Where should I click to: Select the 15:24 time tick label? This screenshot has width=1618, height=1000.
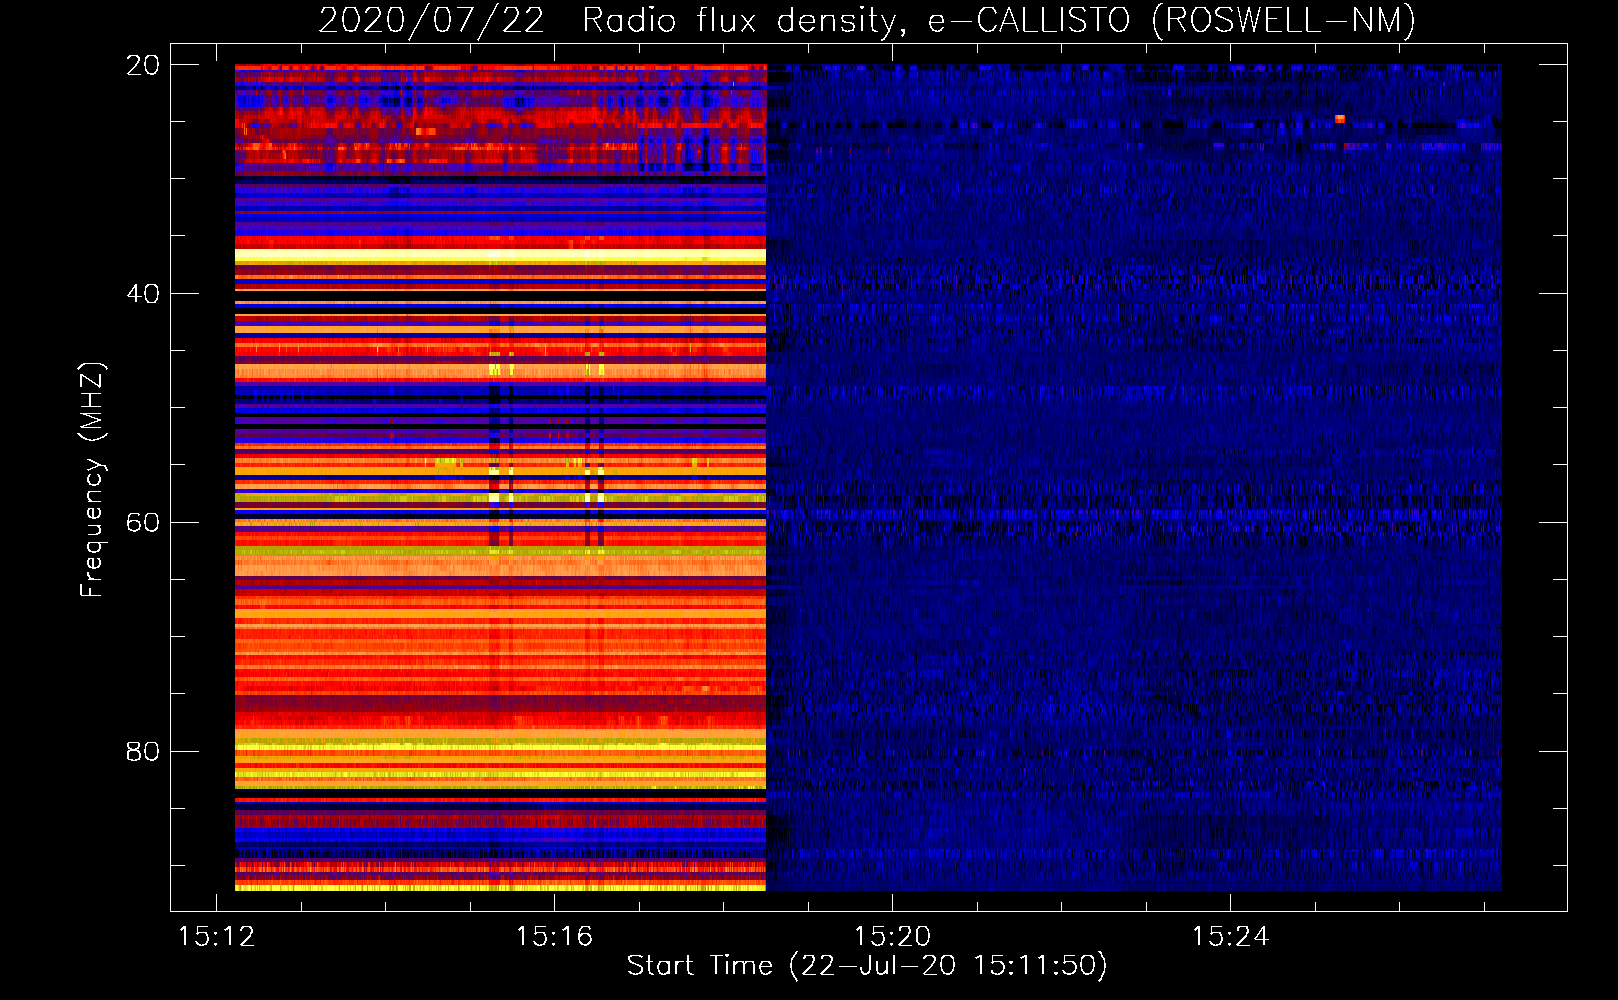pos(1230,937)
